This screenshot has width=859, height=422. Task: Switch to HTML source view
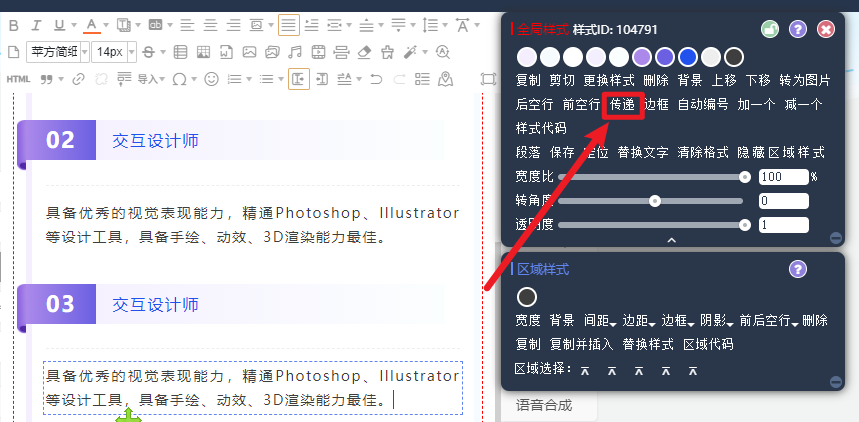click(19, 79)
